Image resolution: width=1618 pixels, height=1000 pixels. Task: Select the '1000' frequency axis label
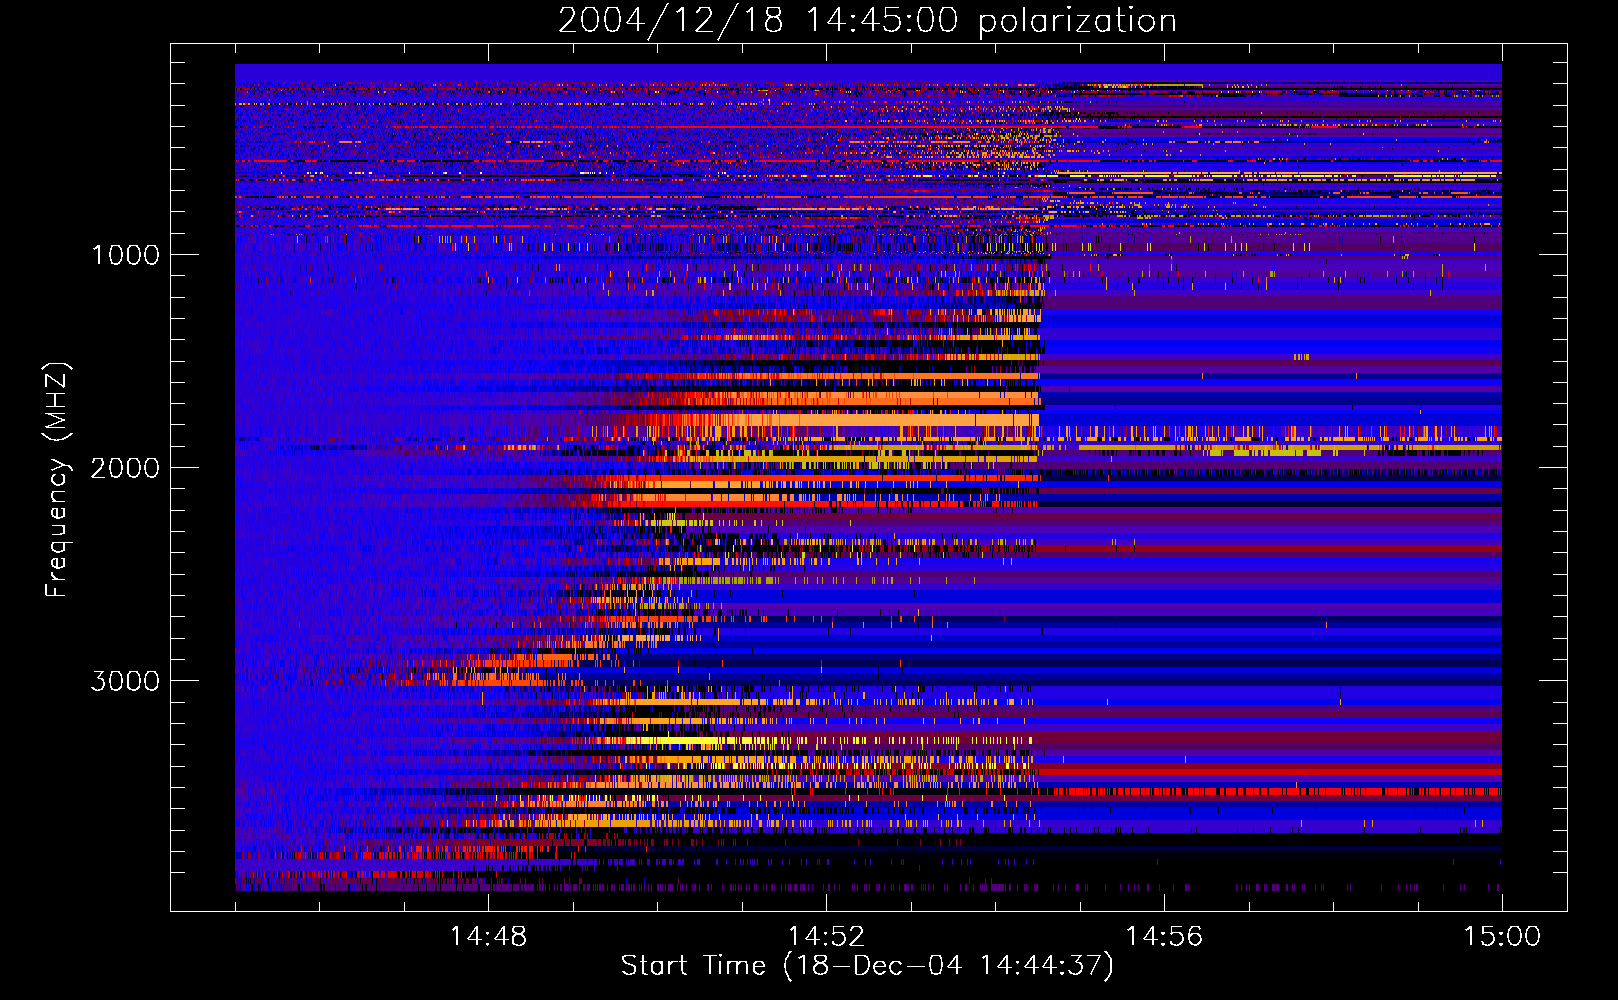tap(125, 255)
